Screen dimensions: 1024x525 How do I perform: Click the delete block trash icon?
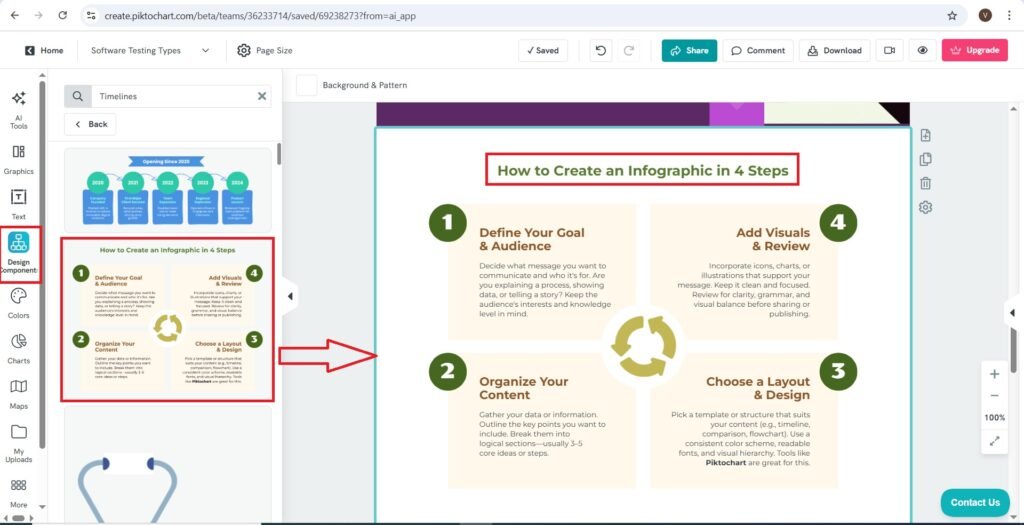(925, 183)
